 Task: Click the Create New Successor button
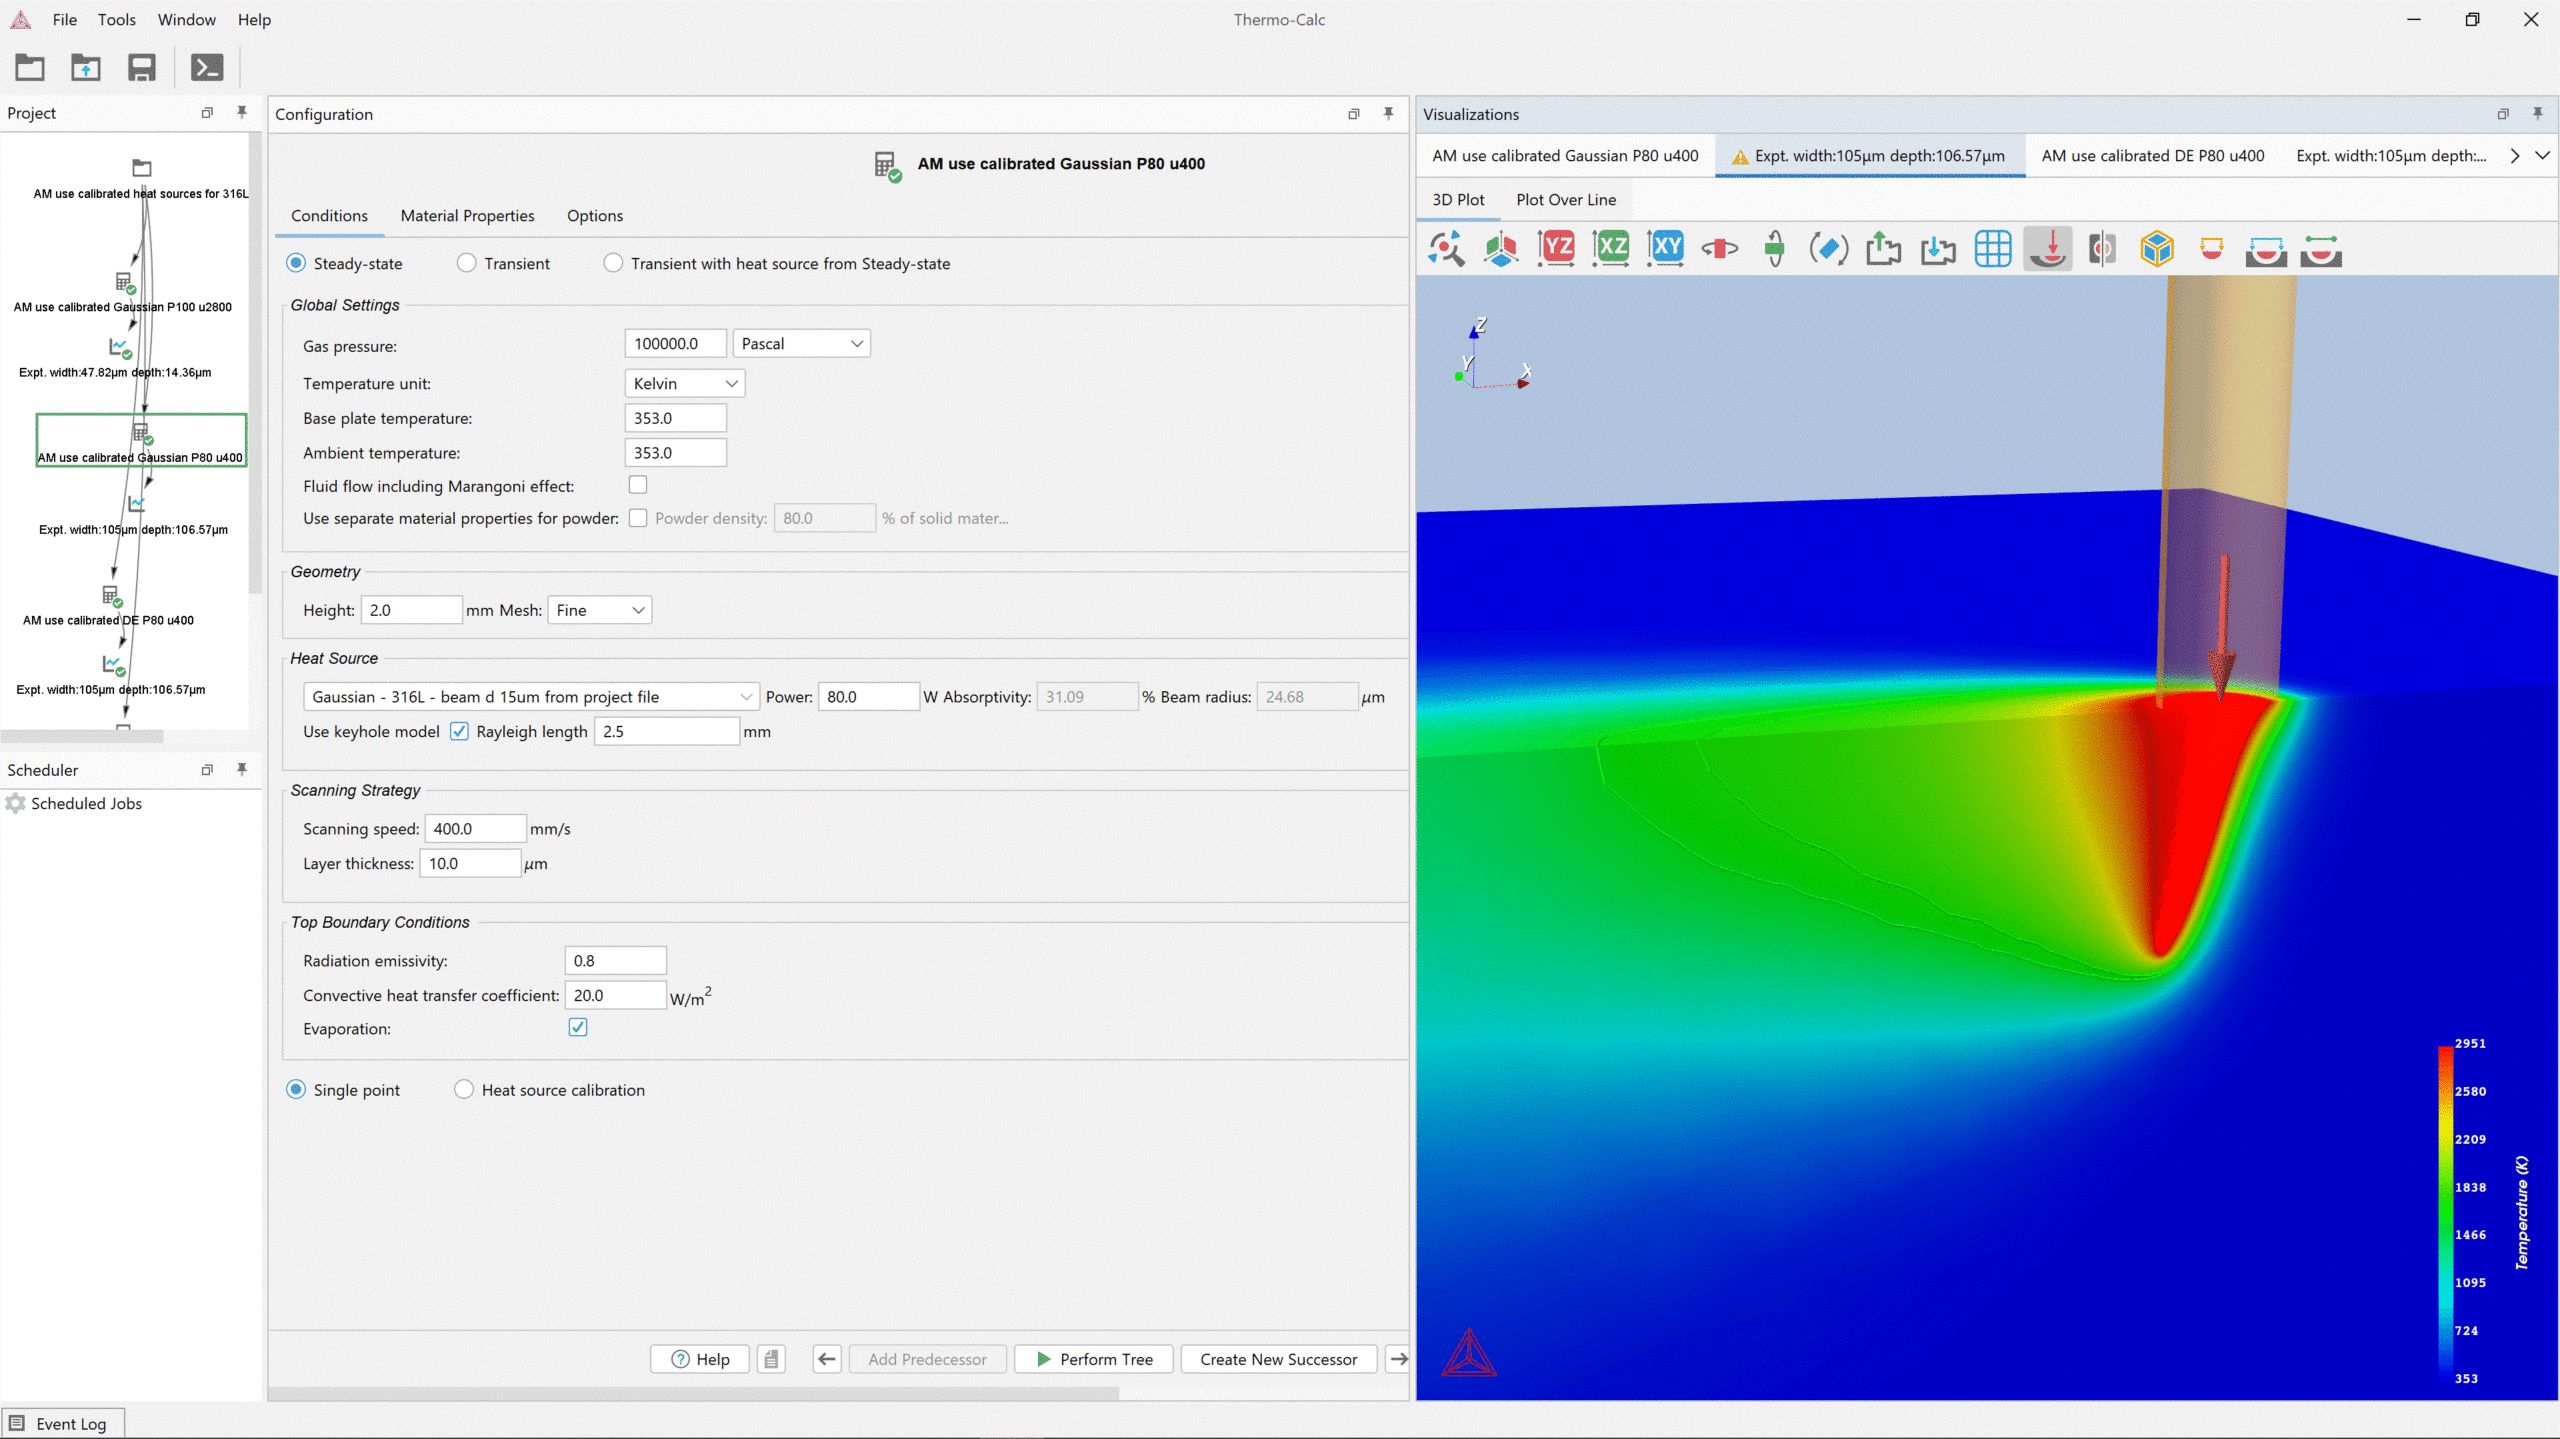coord(1276,1358)
